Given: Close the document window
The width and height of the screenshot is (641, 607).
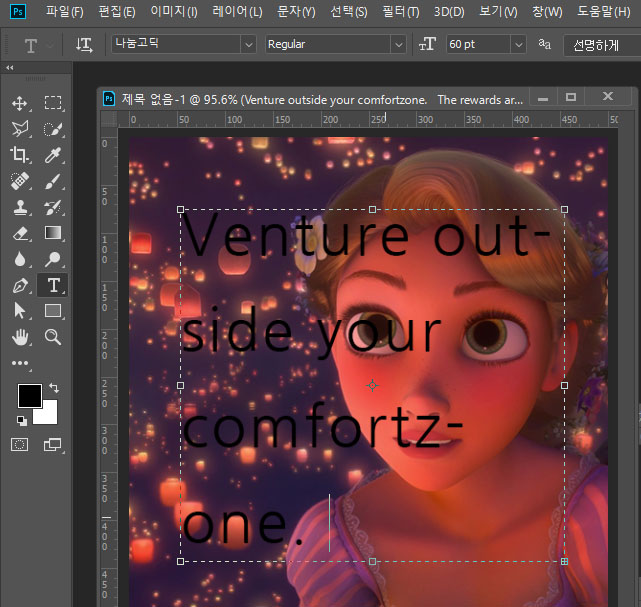Looking at the screenshot, I should (608, 97).
